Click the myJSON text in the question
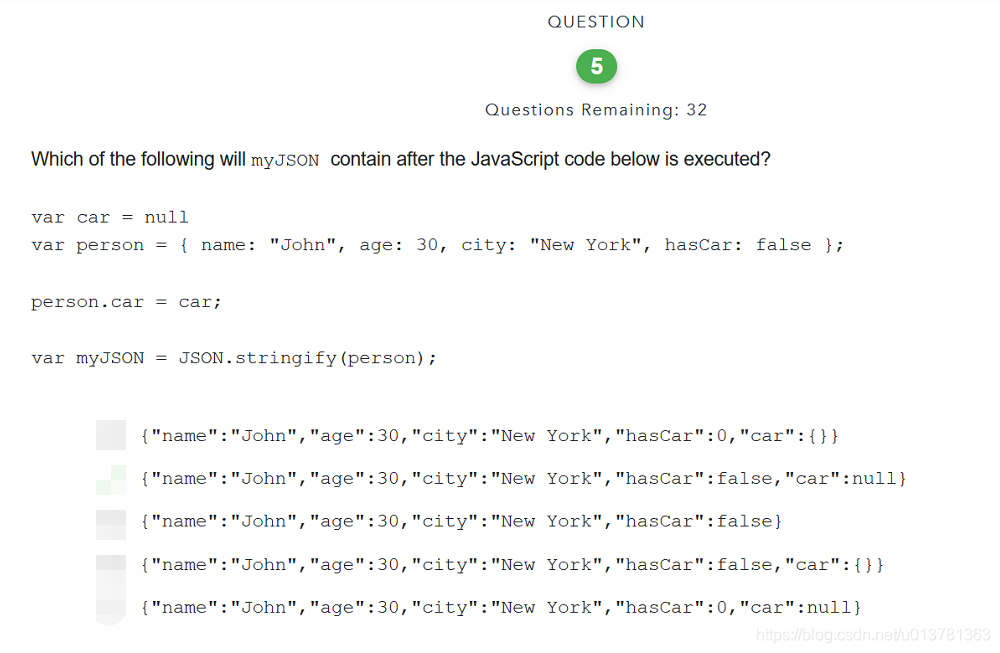 [285, 159]
